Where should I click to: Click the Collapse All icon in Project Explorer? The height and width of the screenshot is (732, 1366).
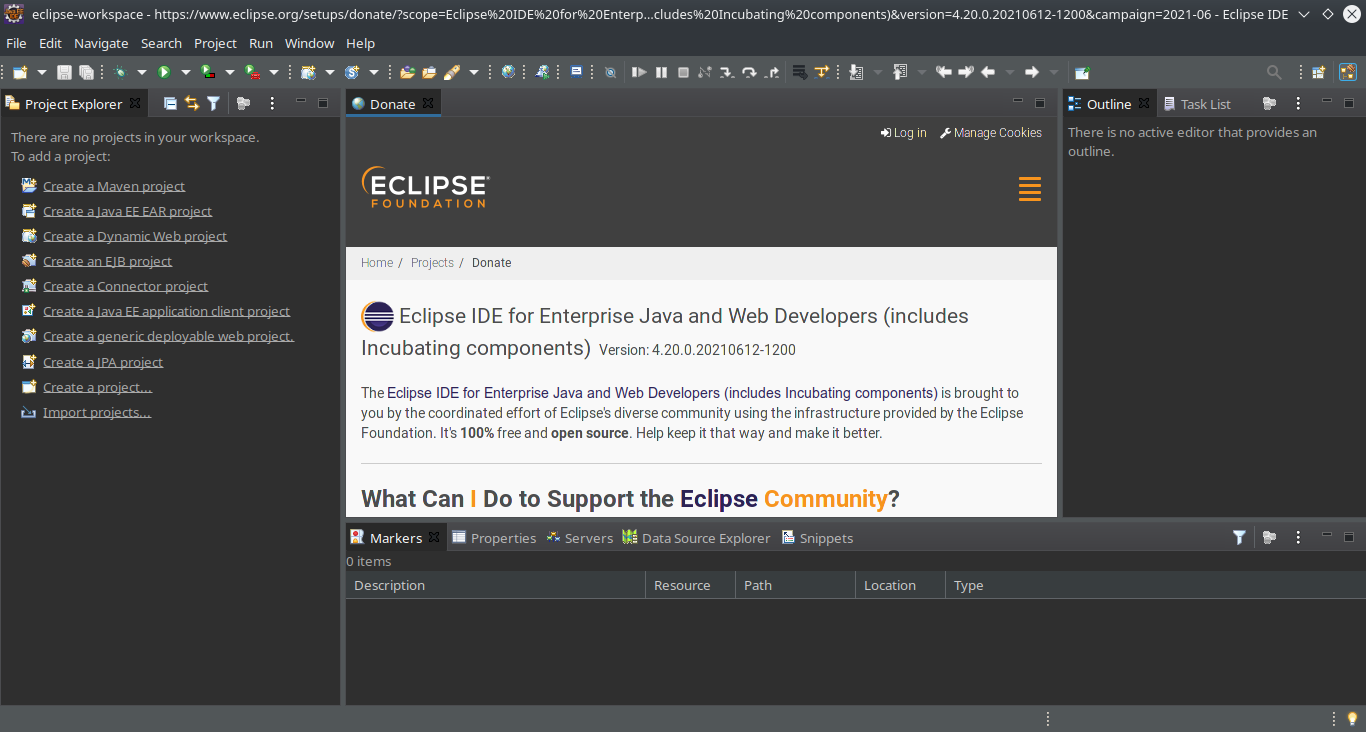click(x=170, y=103)
